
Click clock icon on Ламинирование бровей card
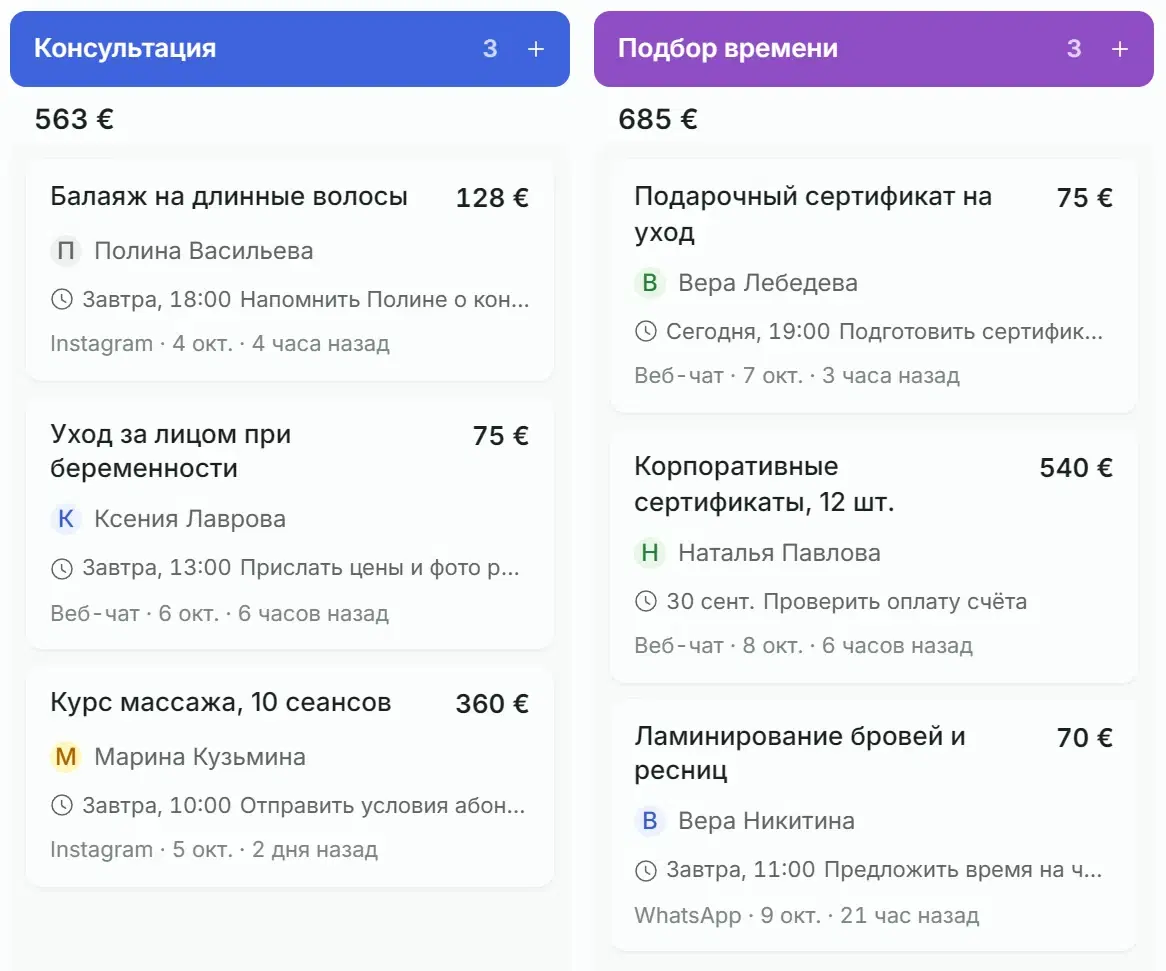pos(645,870)
